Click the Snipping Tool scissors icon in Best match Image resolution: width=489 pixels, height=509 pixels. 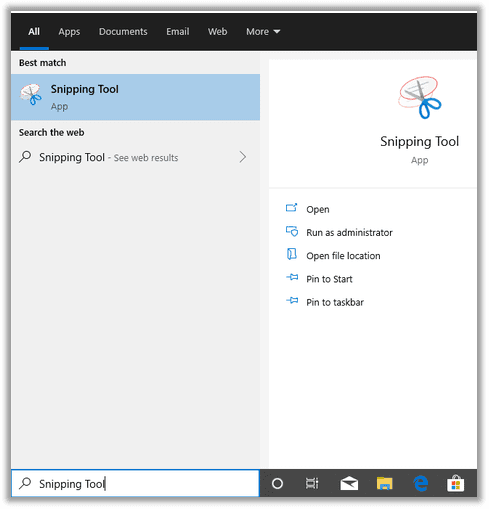tap(31, 94)
